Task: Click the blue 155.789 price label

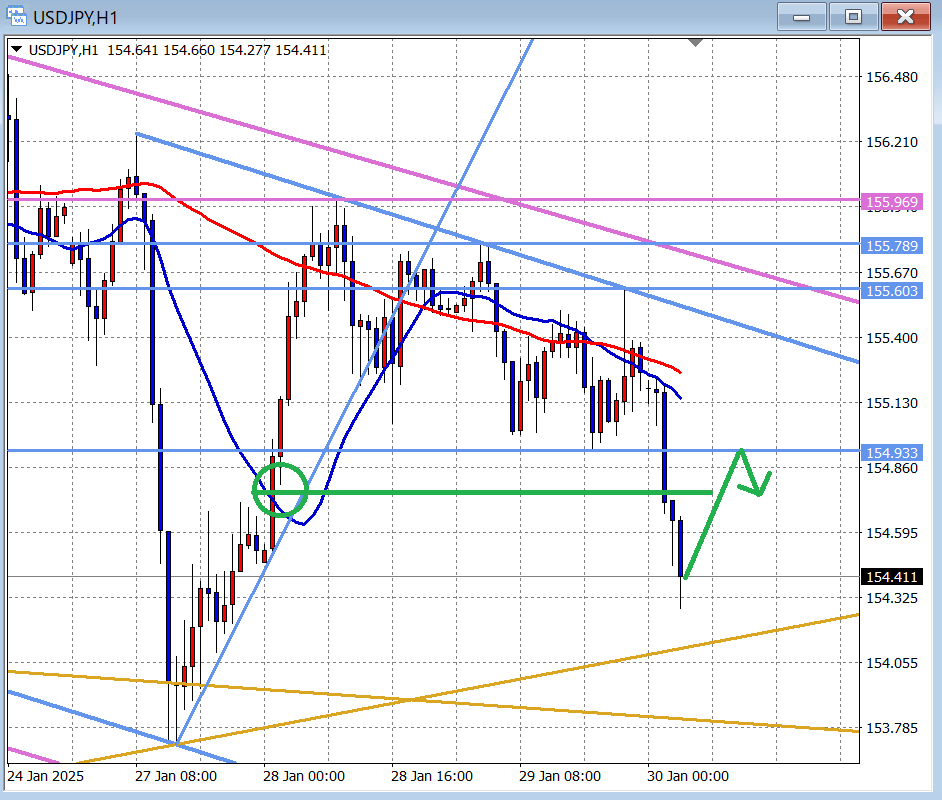Action: [x=892, y=245]
